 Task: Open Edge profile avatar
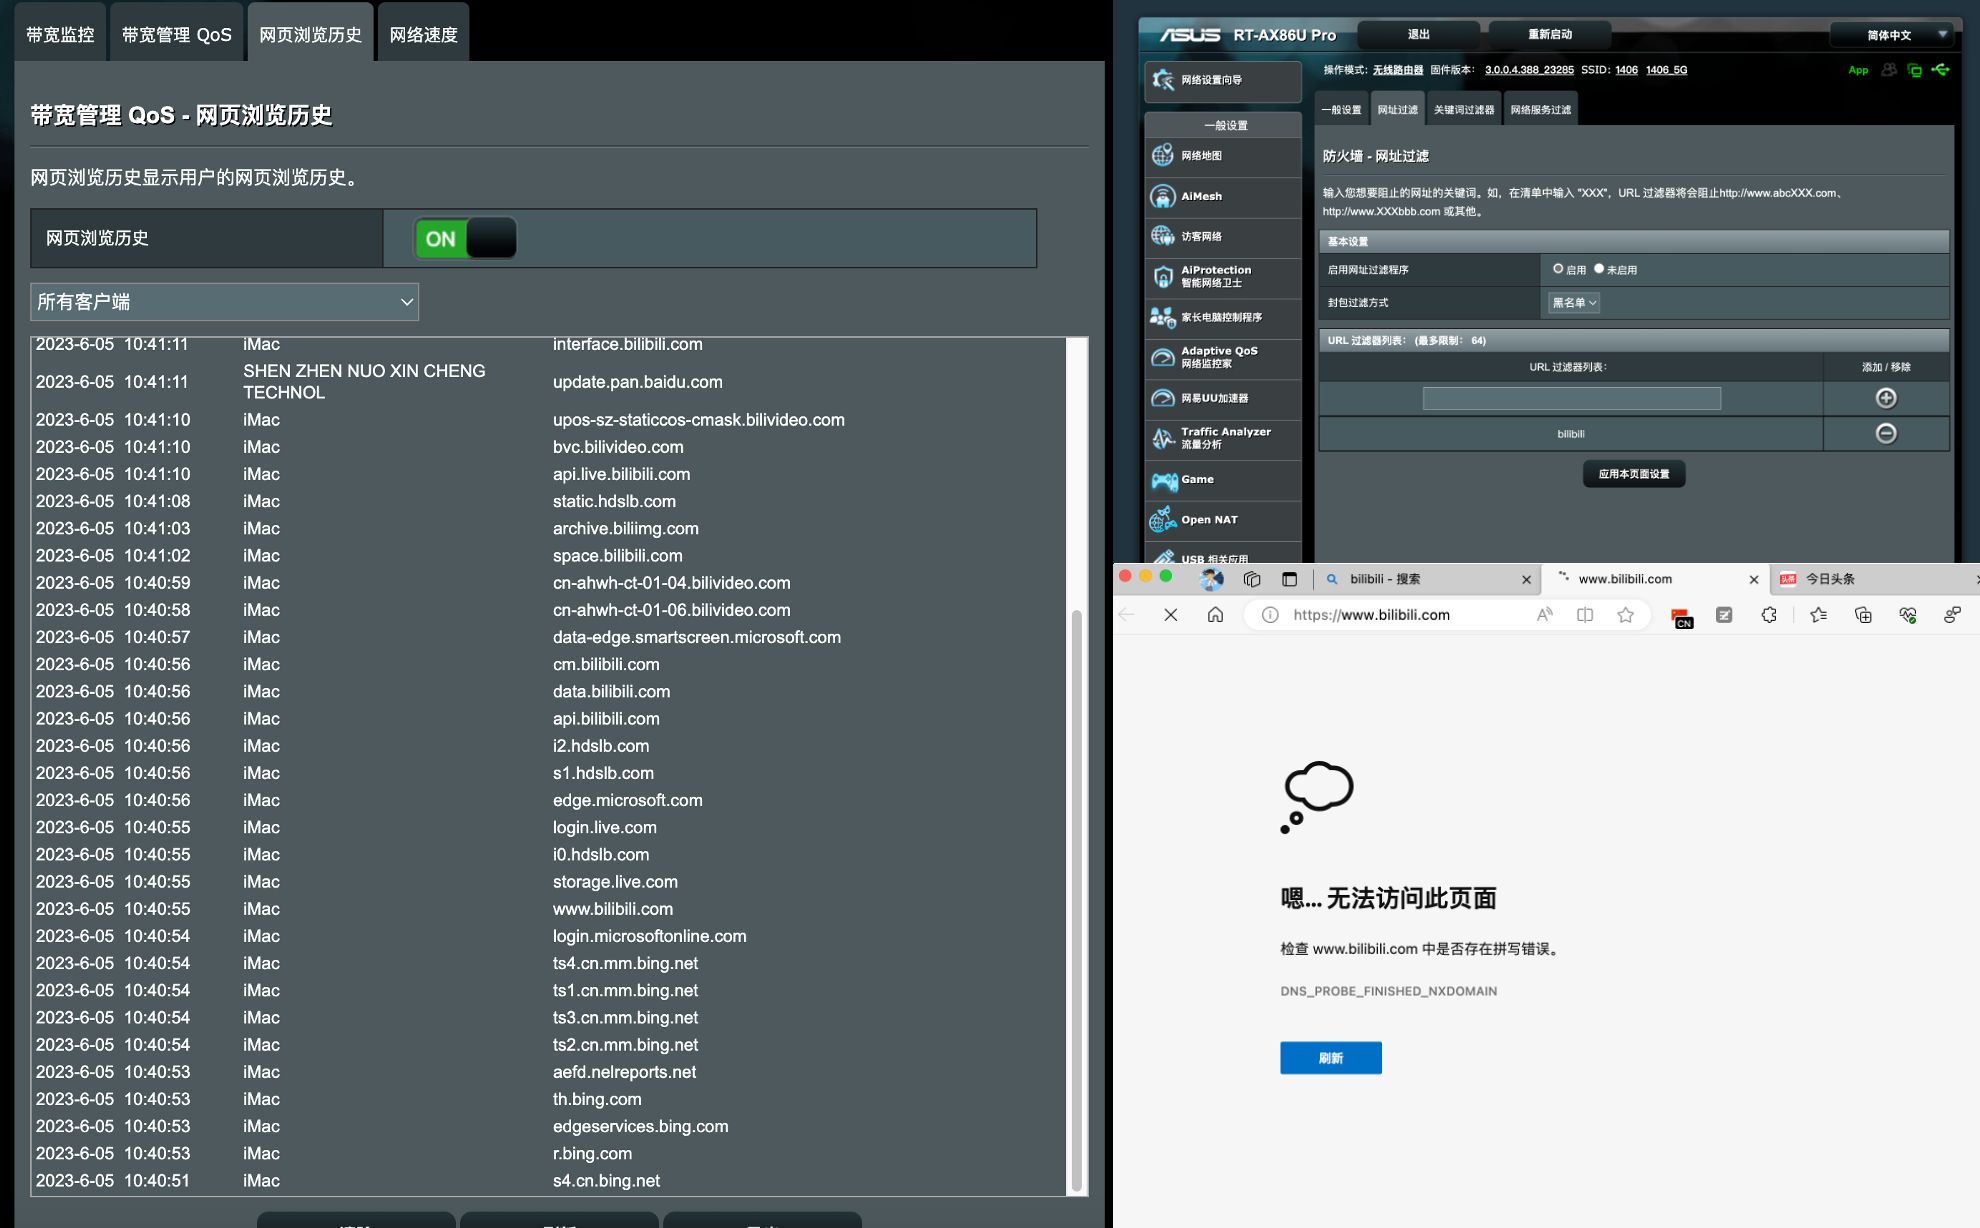[1211, 579]
